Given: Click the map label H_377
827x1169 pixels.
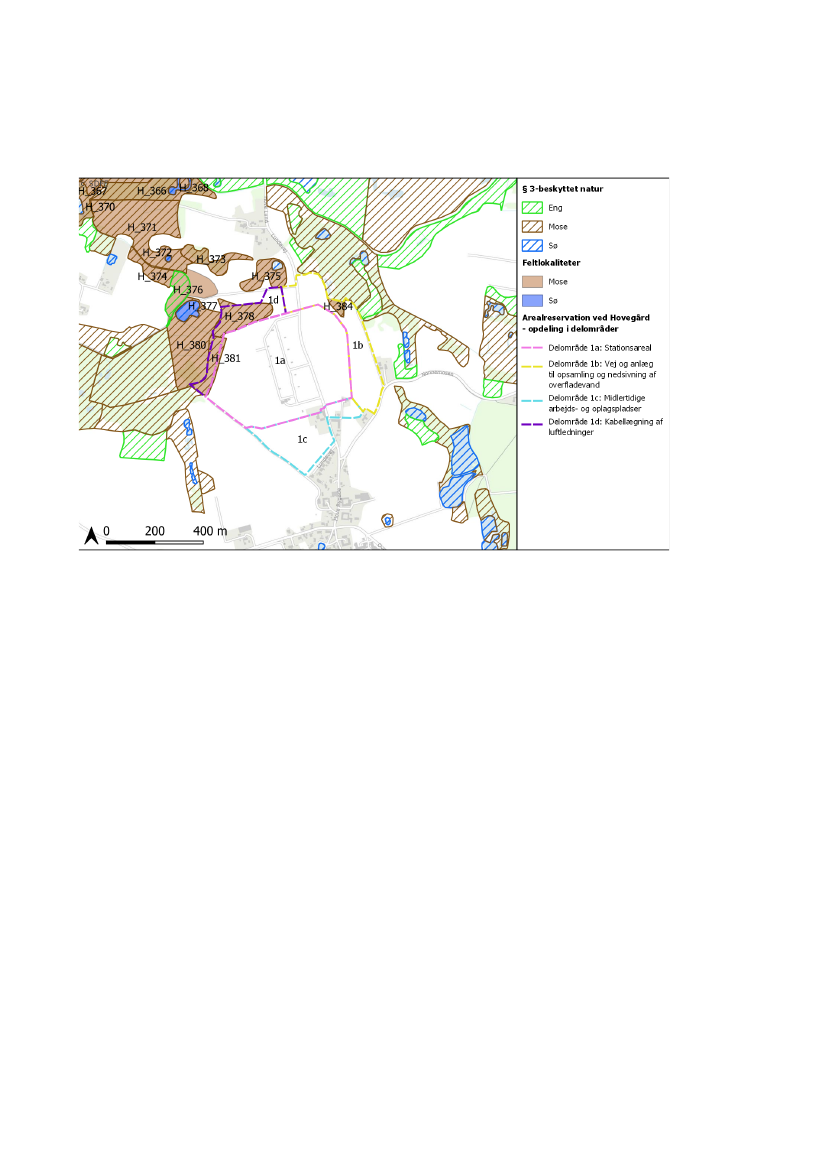Looking at the screenshot, I should click(x=203, y=306).
